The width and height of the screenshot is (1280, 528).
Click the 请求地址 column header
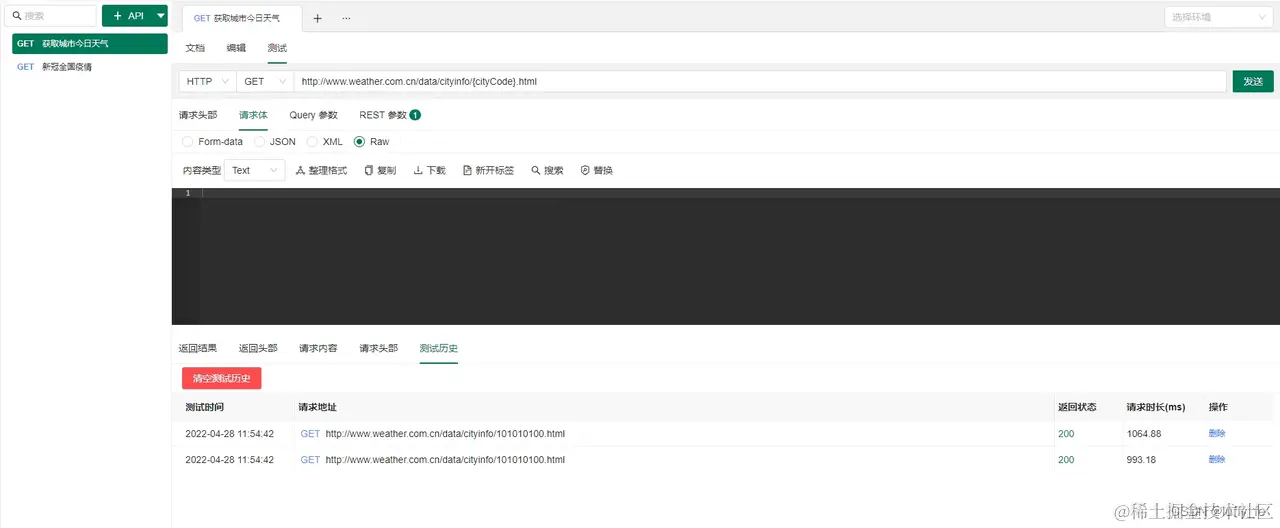(x=318, y=407)
